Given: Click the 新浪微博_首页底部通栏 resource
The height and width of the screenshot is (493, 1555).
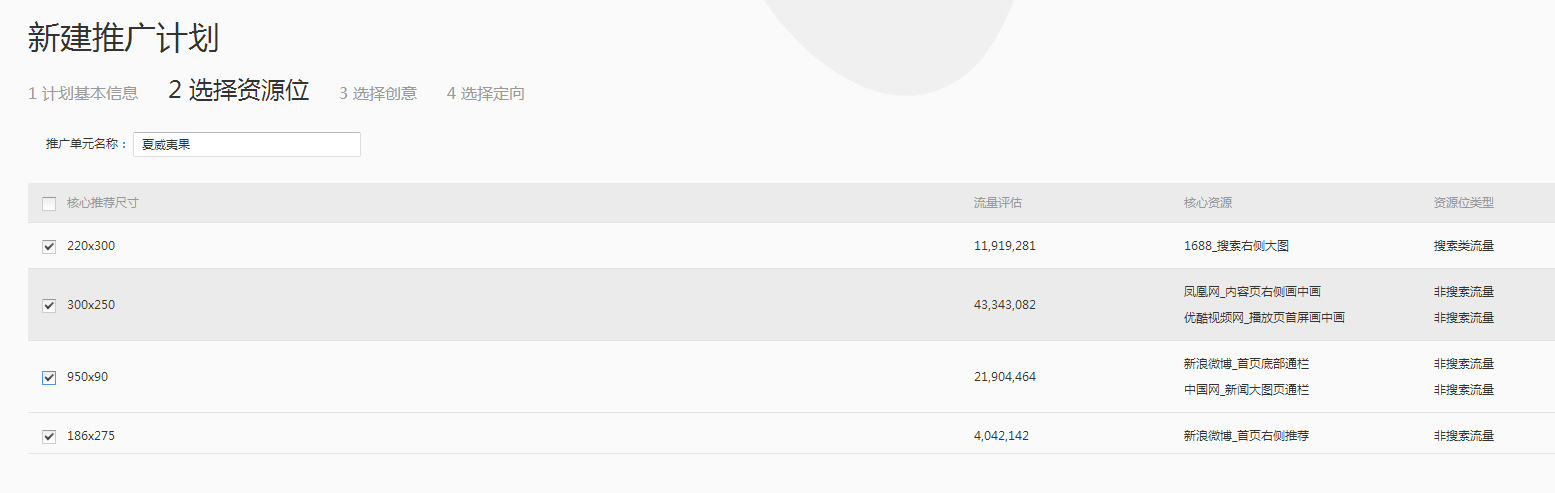Looking at the screenshot, I should pyautogui.click(x=1246, y=364).
